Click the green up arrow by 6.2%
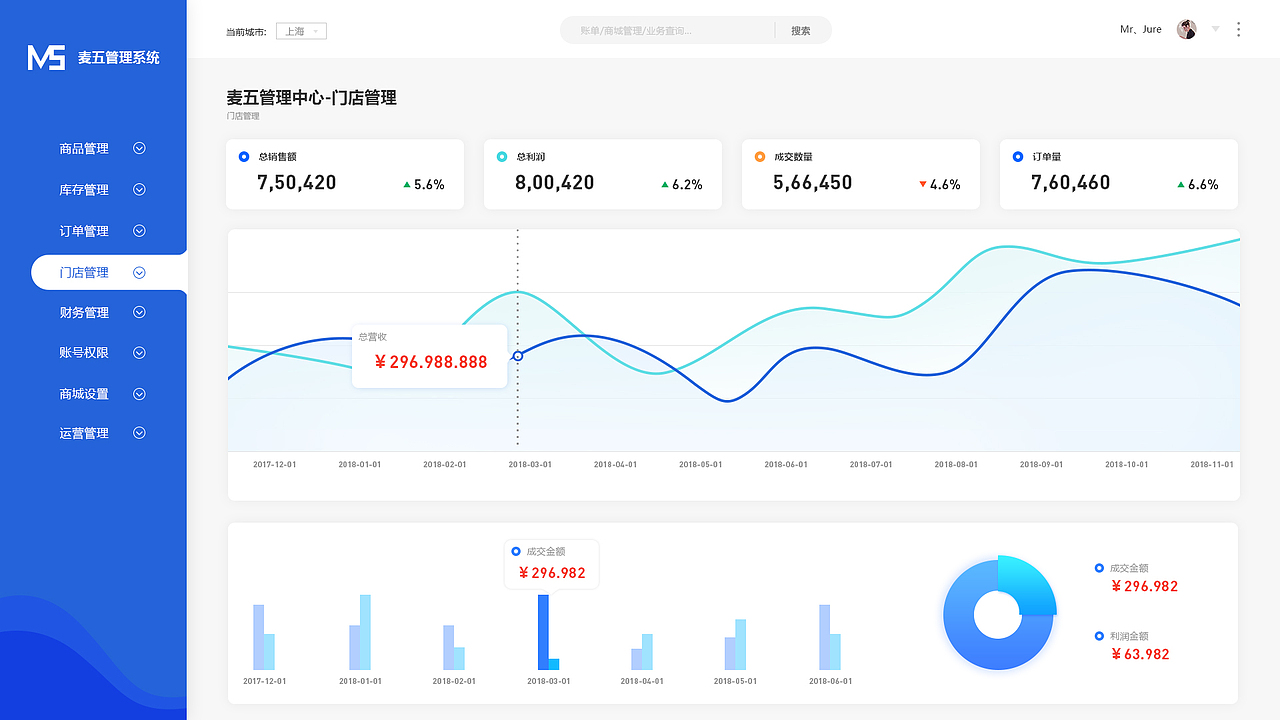The image size is (1280, 720). coord(665,184)
